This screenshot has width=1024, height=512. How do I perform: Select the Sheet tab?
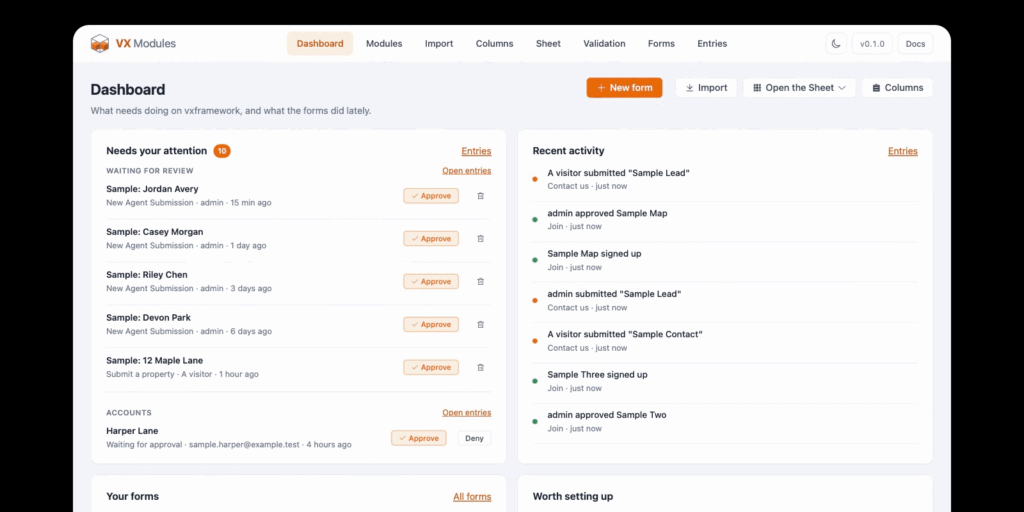click(549, 44)
